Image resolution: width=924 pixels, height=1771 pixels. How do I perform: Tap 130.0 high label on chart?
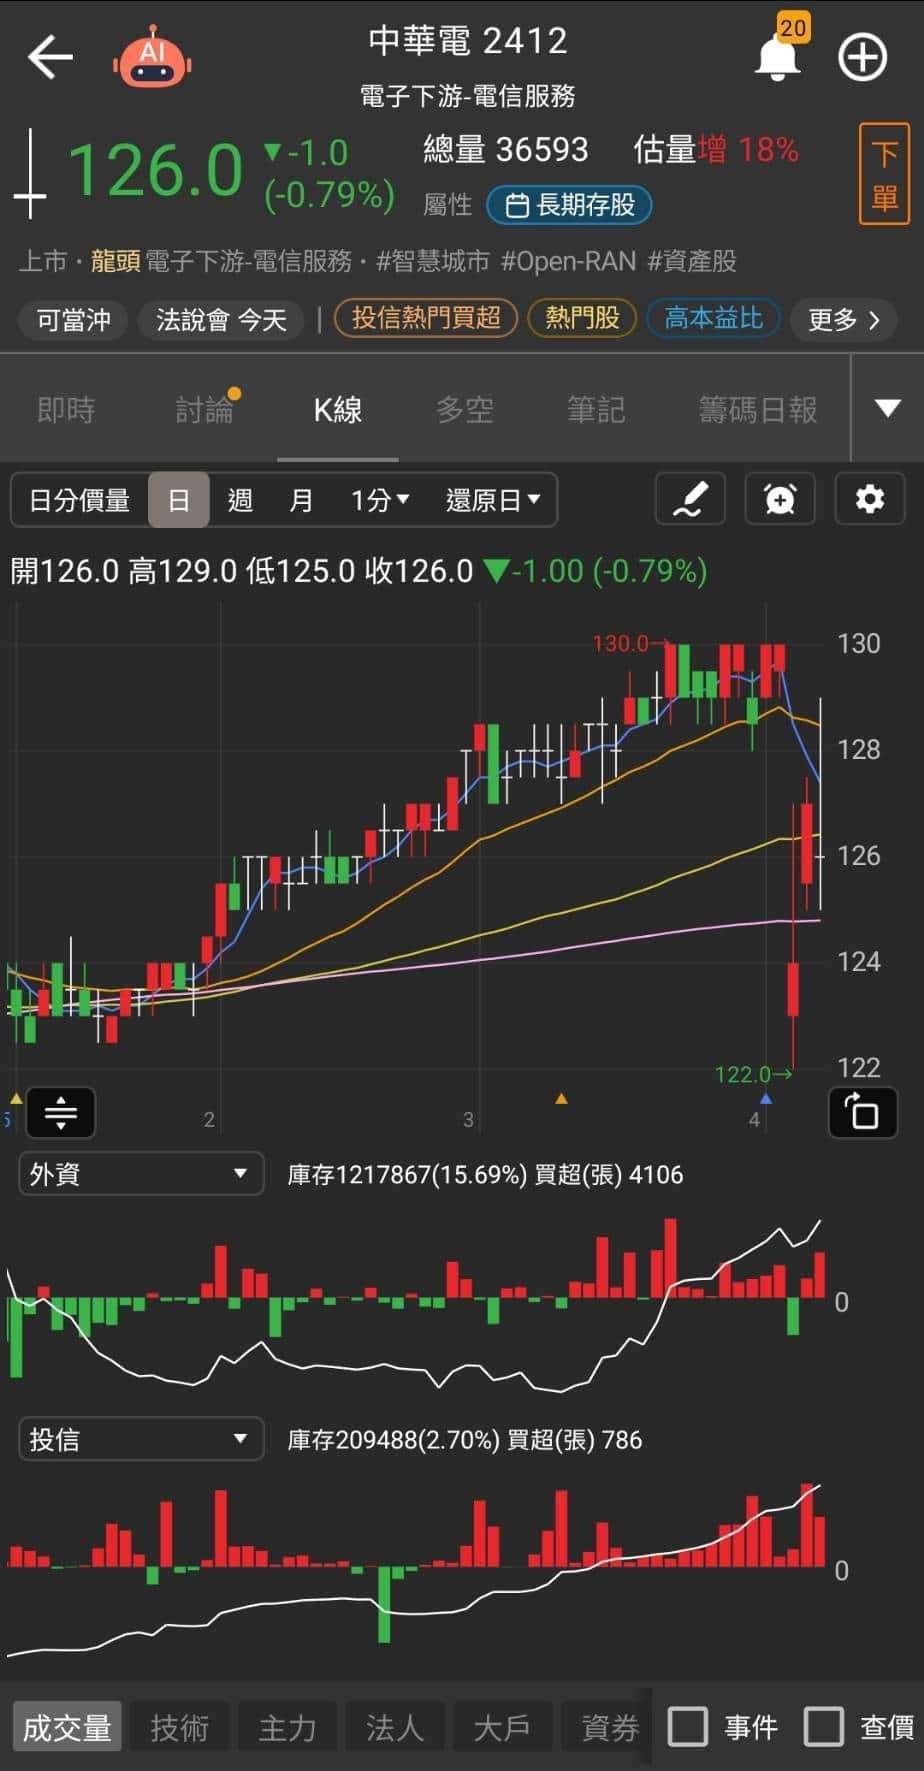pyautogui.click(x=623, y=643)
